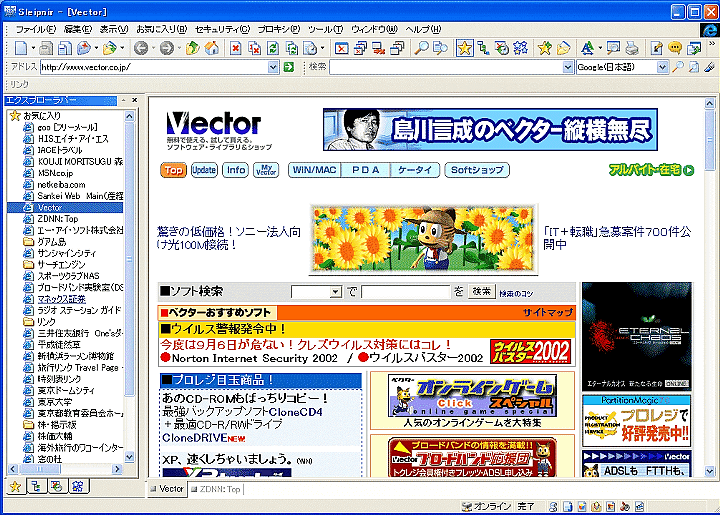
Task: Click the last icon in status bar icon row
Action: 639,507
